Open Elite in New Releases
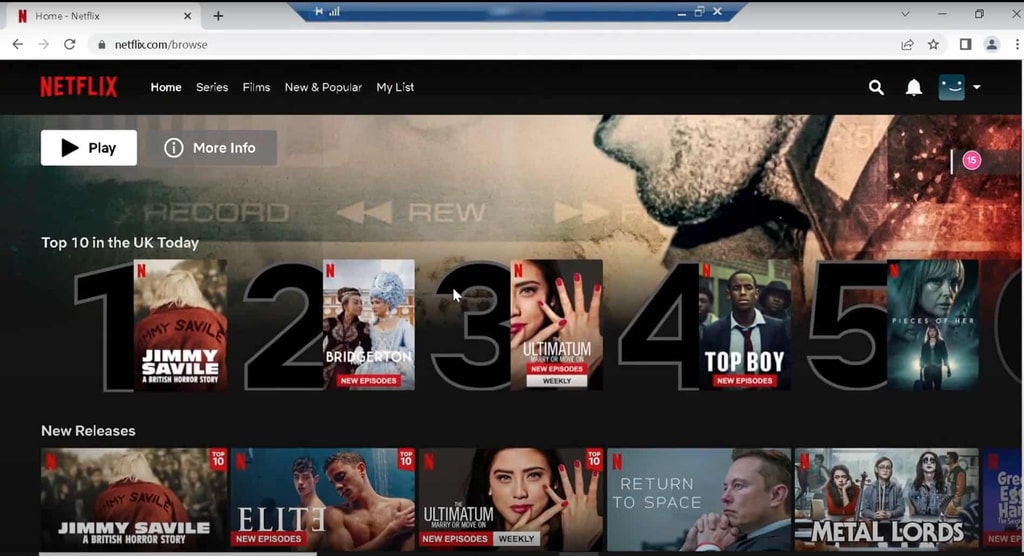Screen dimensions: 1024x556 pyautogui.click(x=323, y=499)
